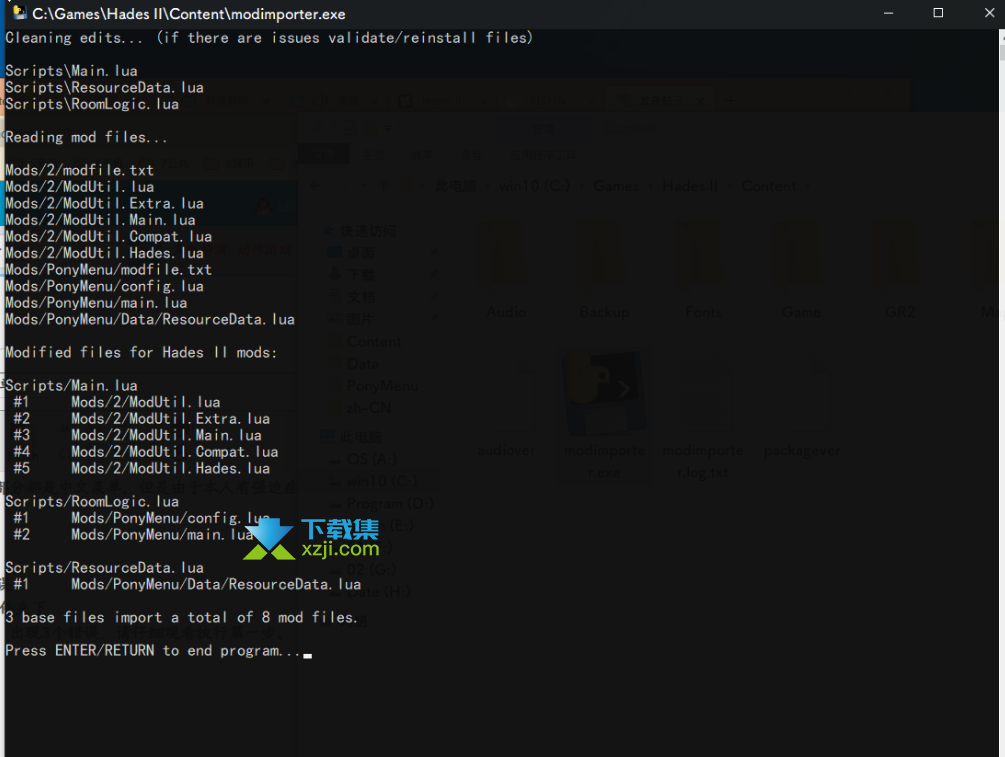Click the Content breadcrumb in address bar
This screenshot has width=1005, height=757.
[x=768, y=186]
